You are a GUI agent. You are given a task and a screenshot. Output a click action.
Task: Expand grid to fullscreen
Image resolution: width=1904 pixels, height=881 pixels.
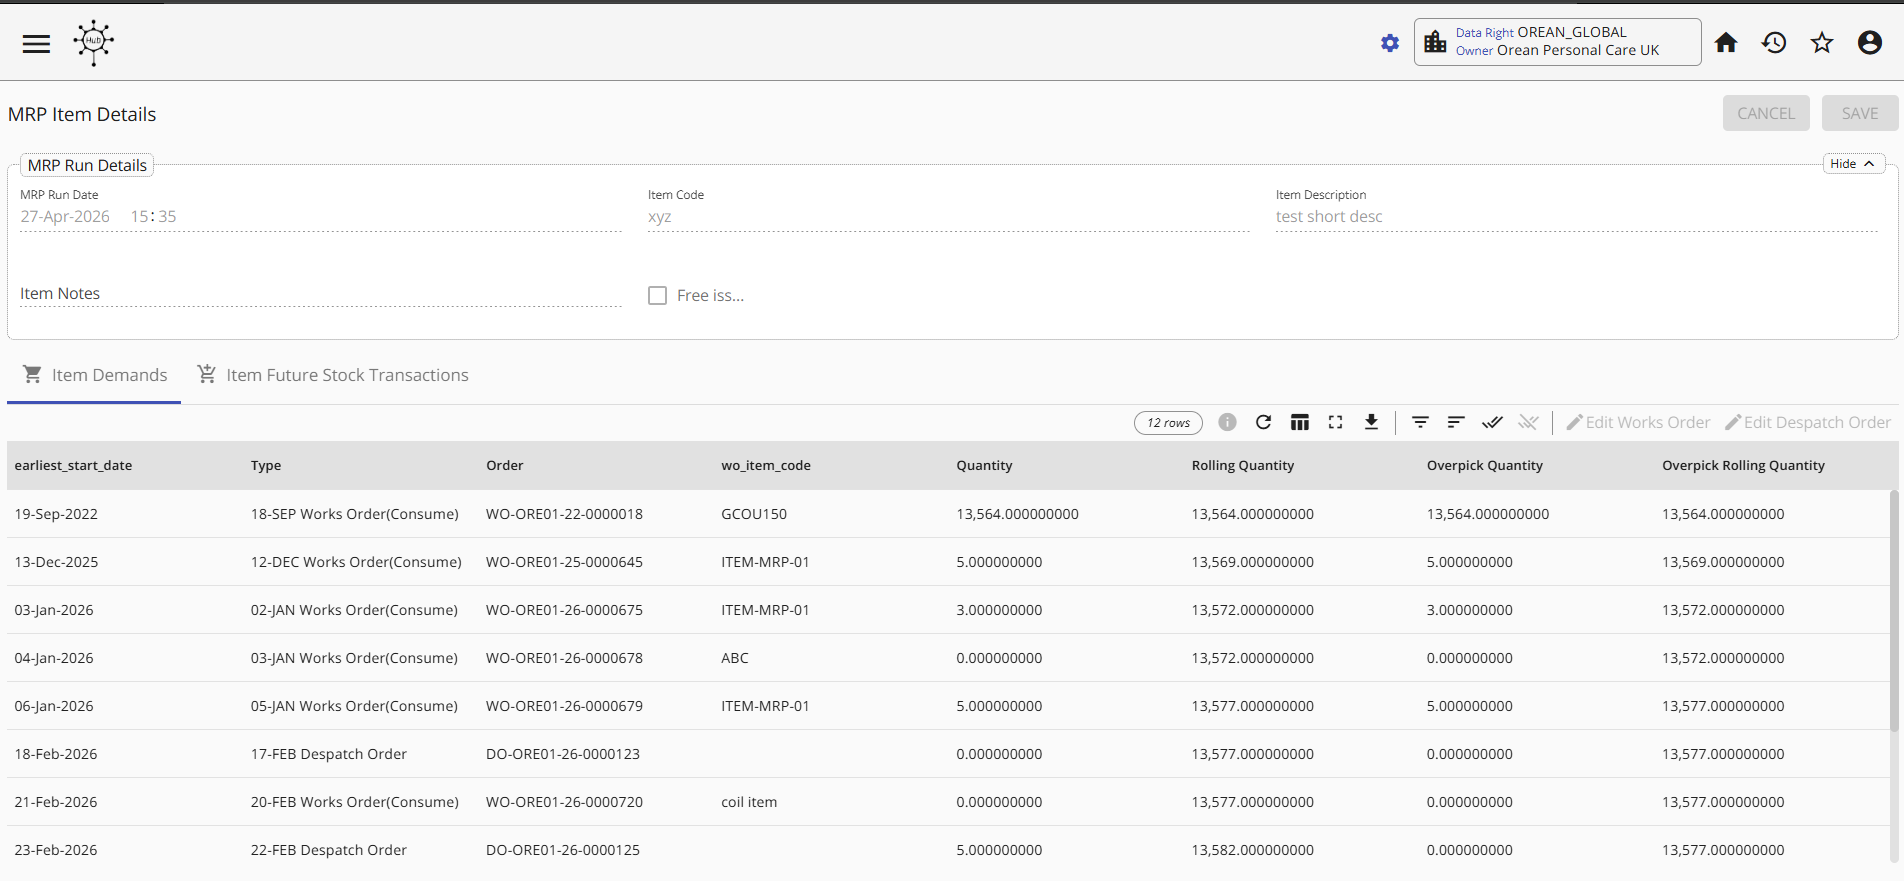[x=1335, y=422]
